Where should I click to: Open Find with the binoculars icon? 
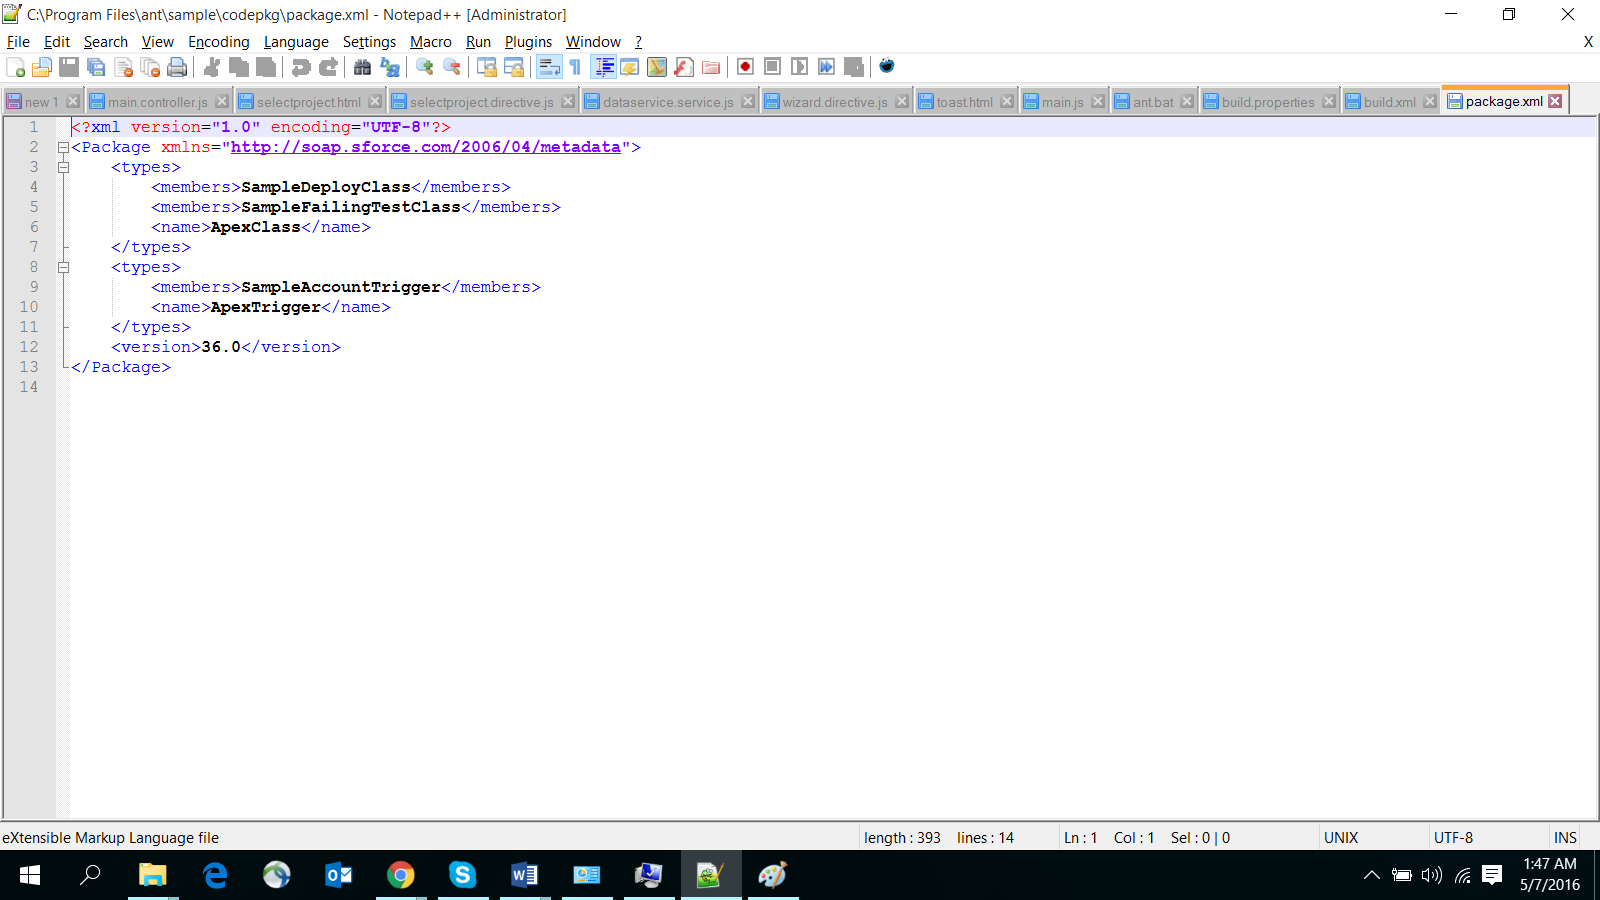pyautogui.click(x=362, y=67)
